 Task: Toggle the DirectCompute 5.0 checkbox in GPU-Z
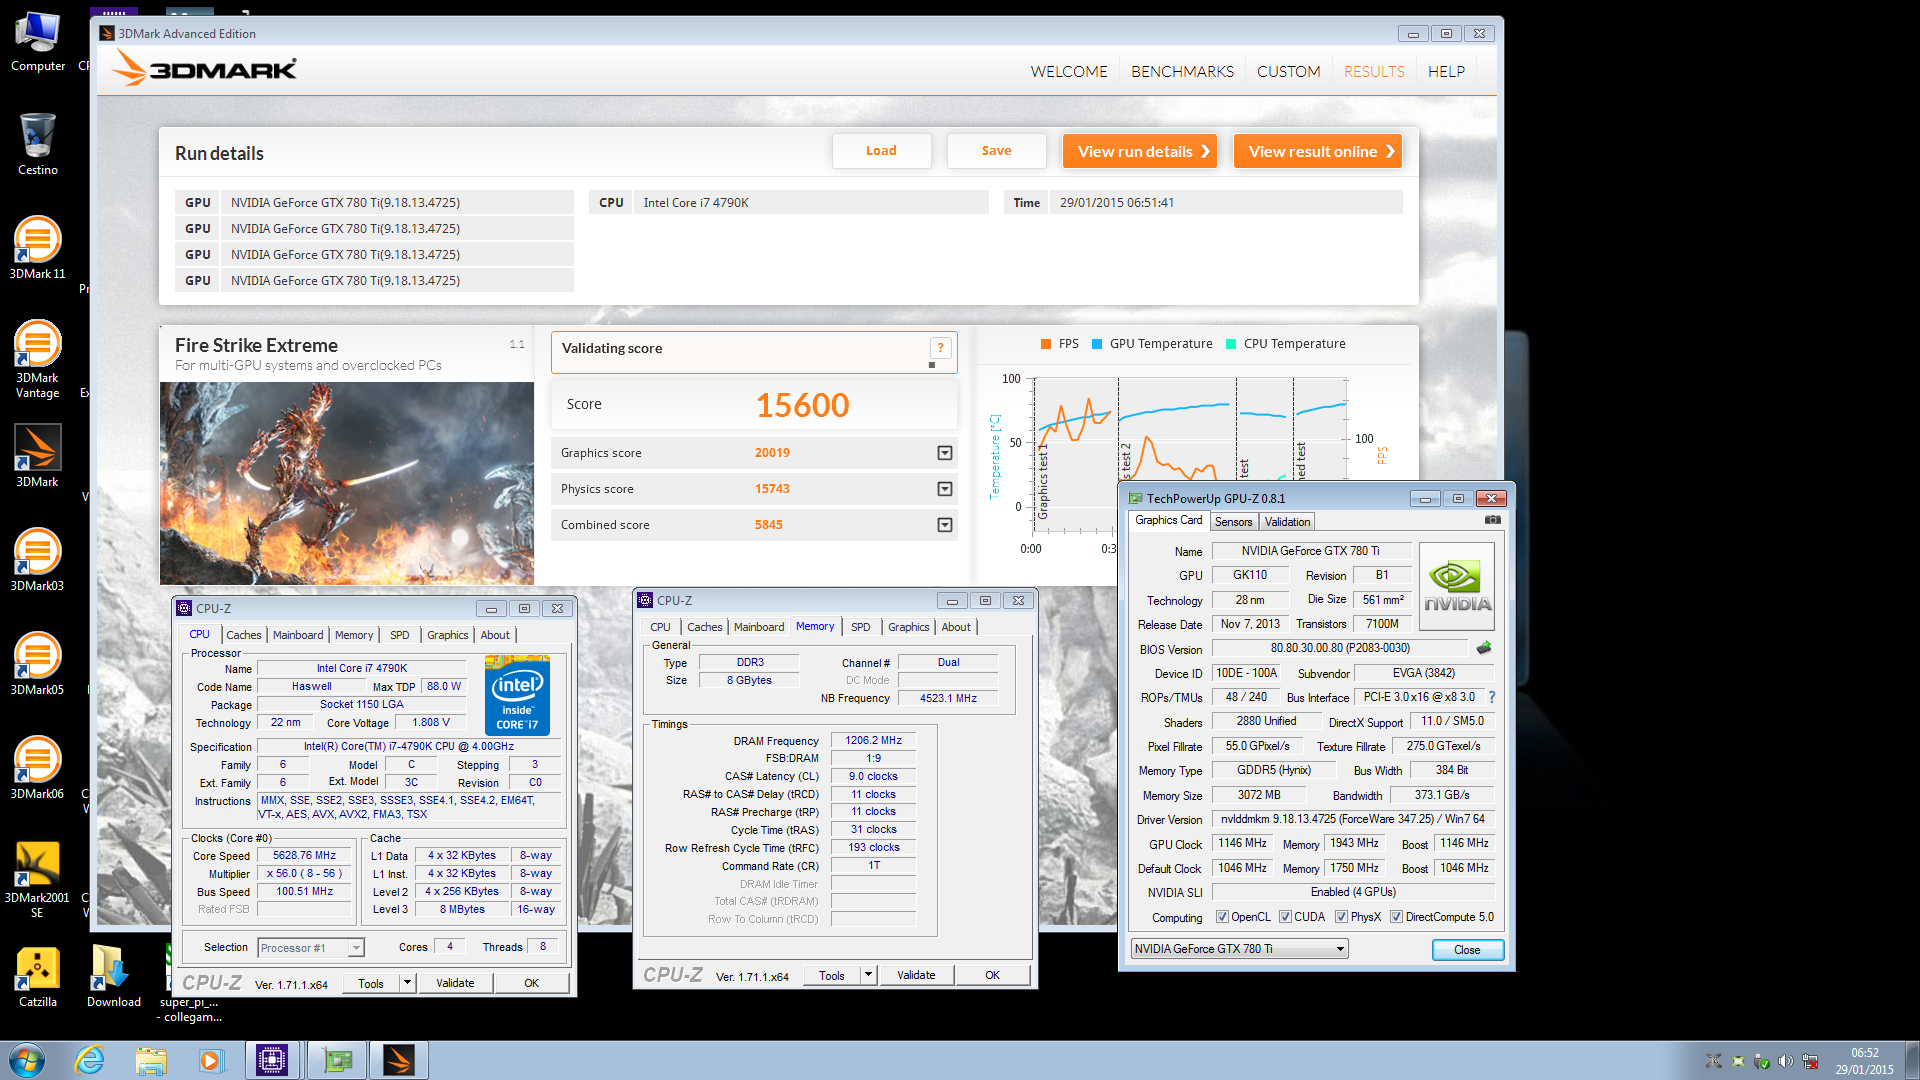(1396, 917)
